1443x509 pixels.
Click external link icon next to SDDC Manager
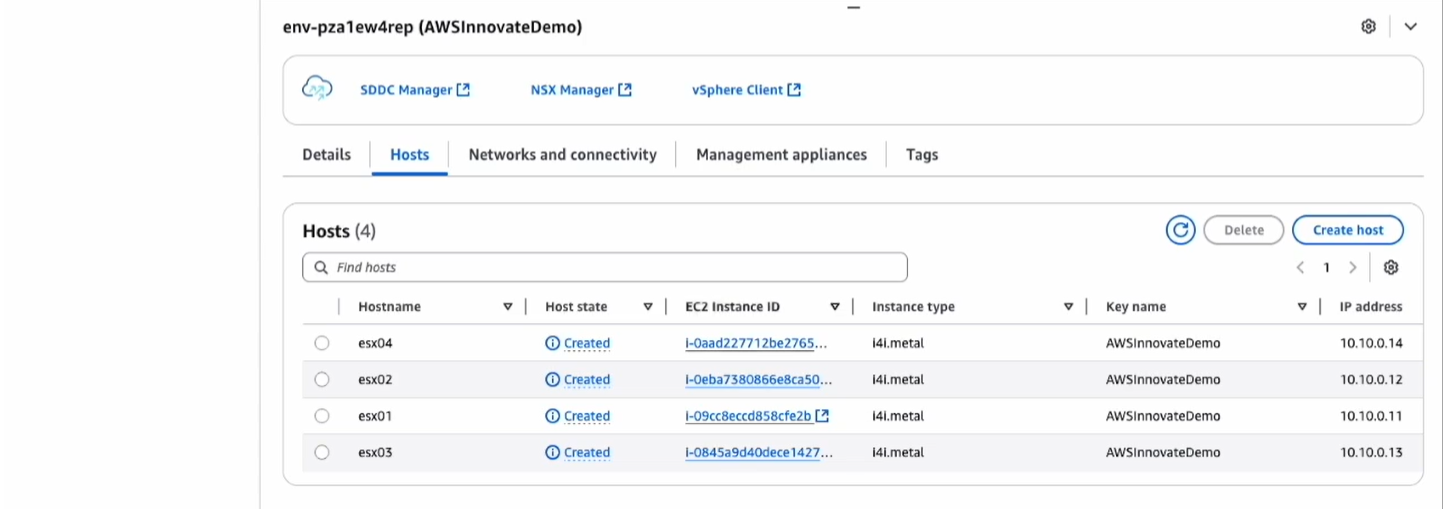[x=463, y=90]
